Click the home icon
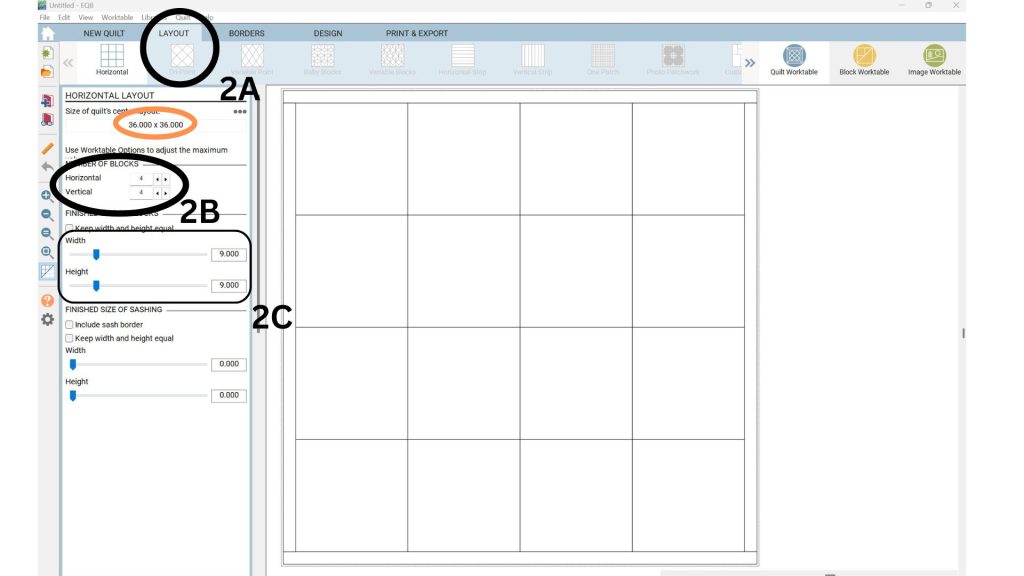The width and height of the screenshot is (1024, 576). click(x=47, y=33)
